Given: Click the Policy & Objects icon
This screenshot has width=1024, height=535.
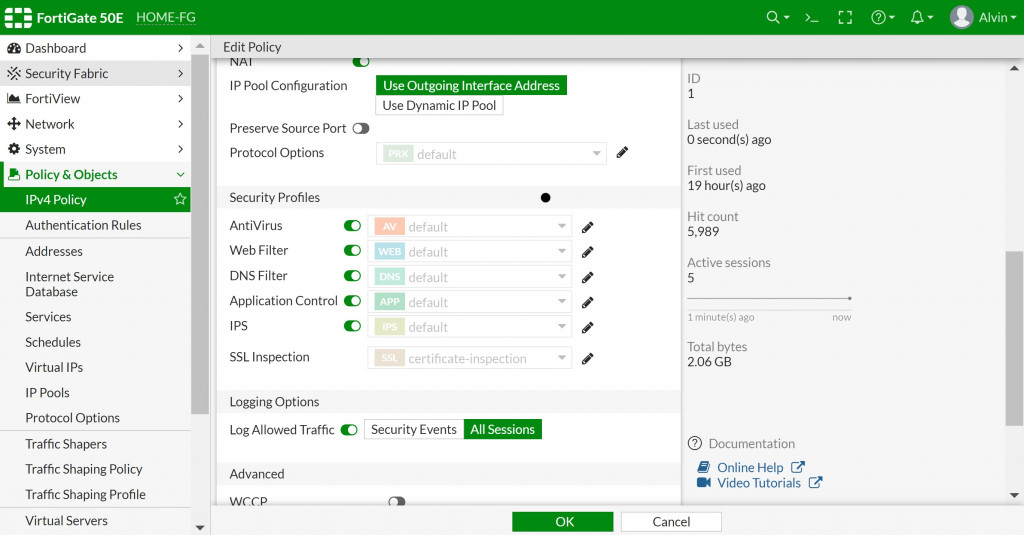Looking at the screenshot, I should tap(14, 174).
